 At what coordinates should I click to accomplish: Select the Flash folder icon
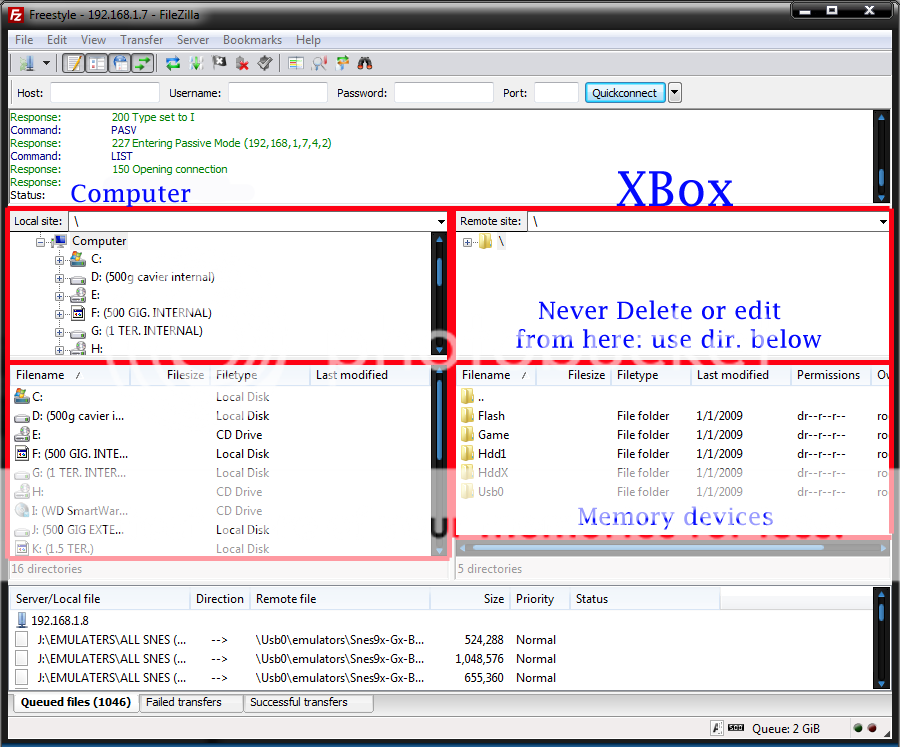point(468,415)
